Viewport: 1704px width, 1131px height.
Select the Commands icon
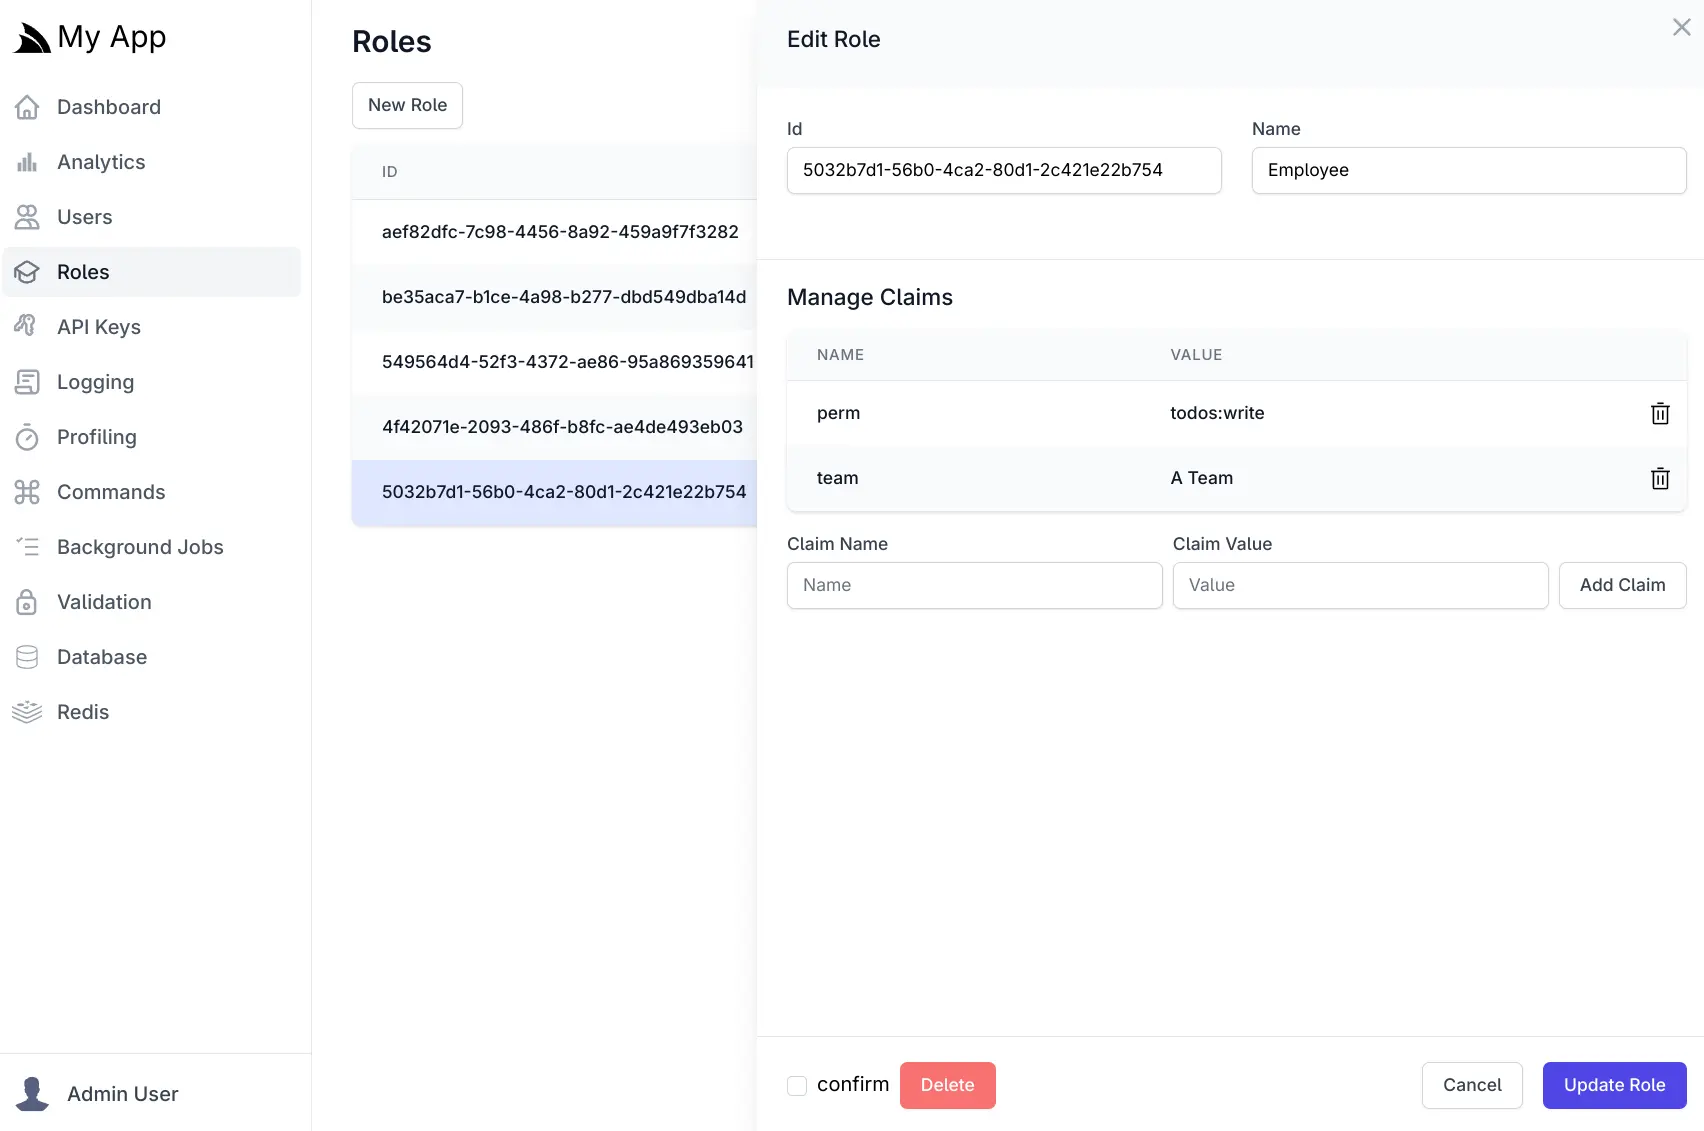tap(27, 492)
